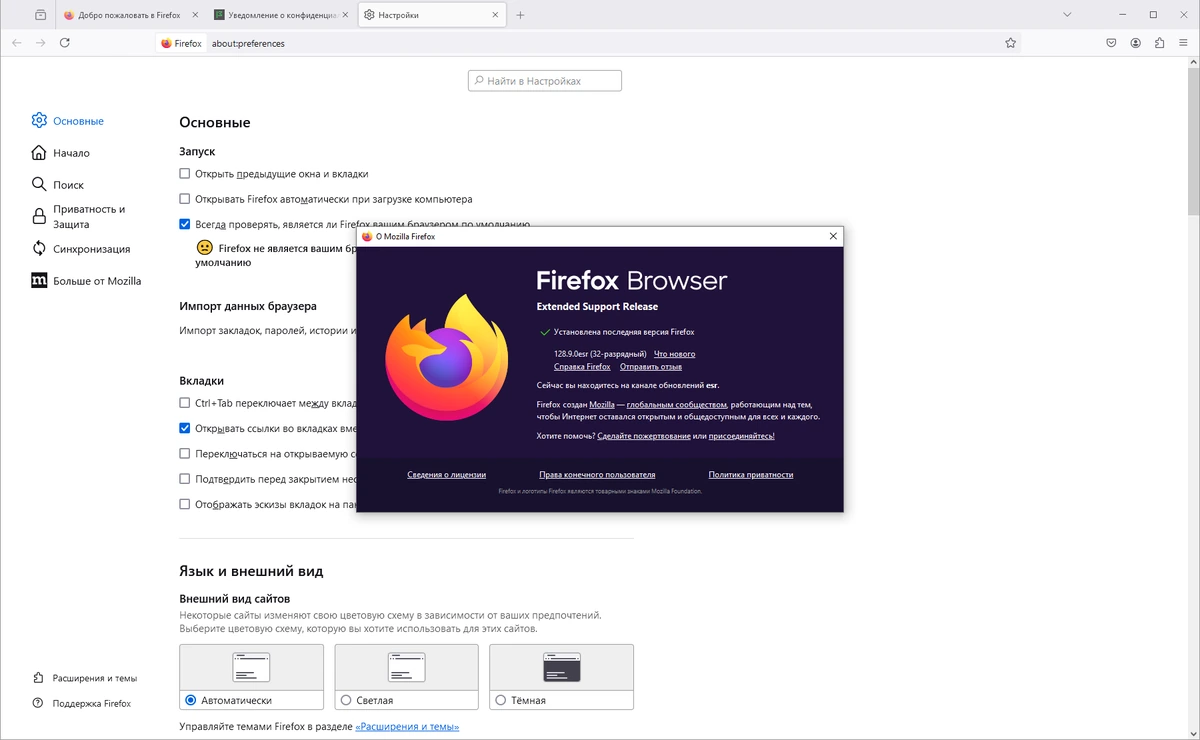
Task: Click the magnifier icon next to Поиск
Action: [x=39, y=184]
